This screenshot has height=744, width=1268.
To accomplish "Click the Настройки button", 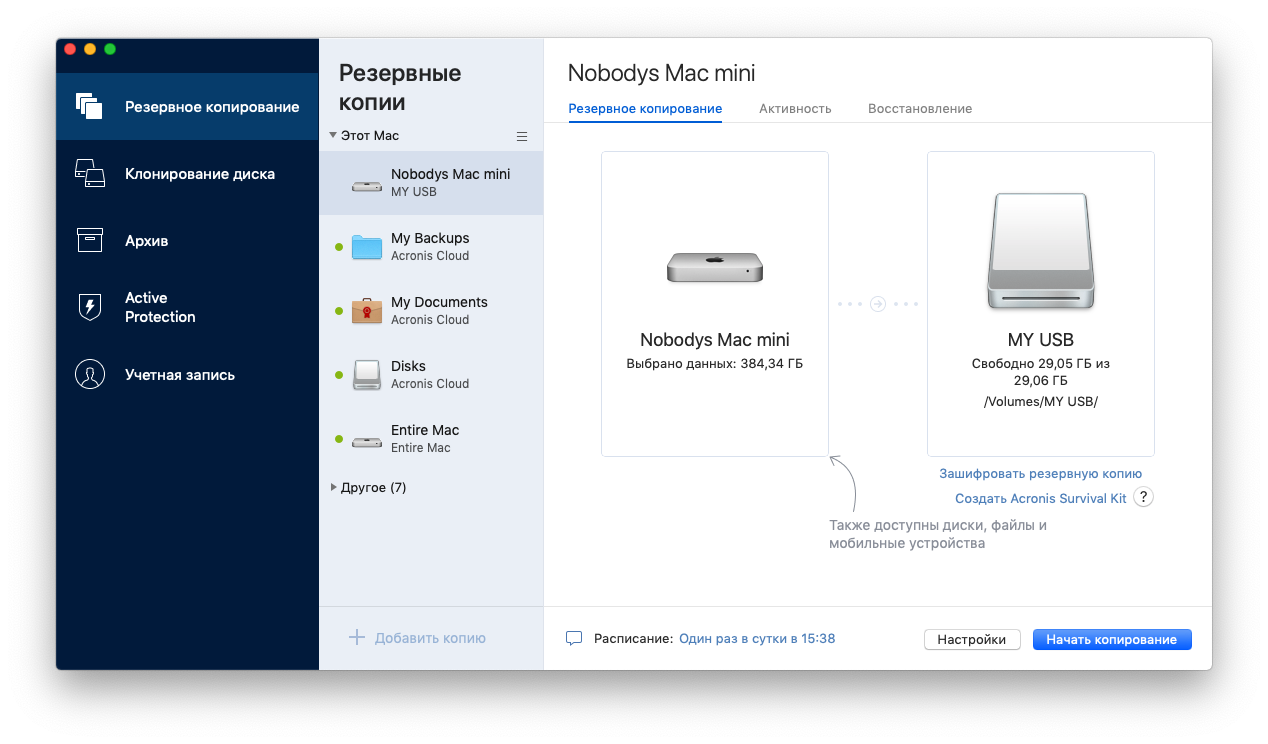I will pyautogui.click(x=972, y=639).
